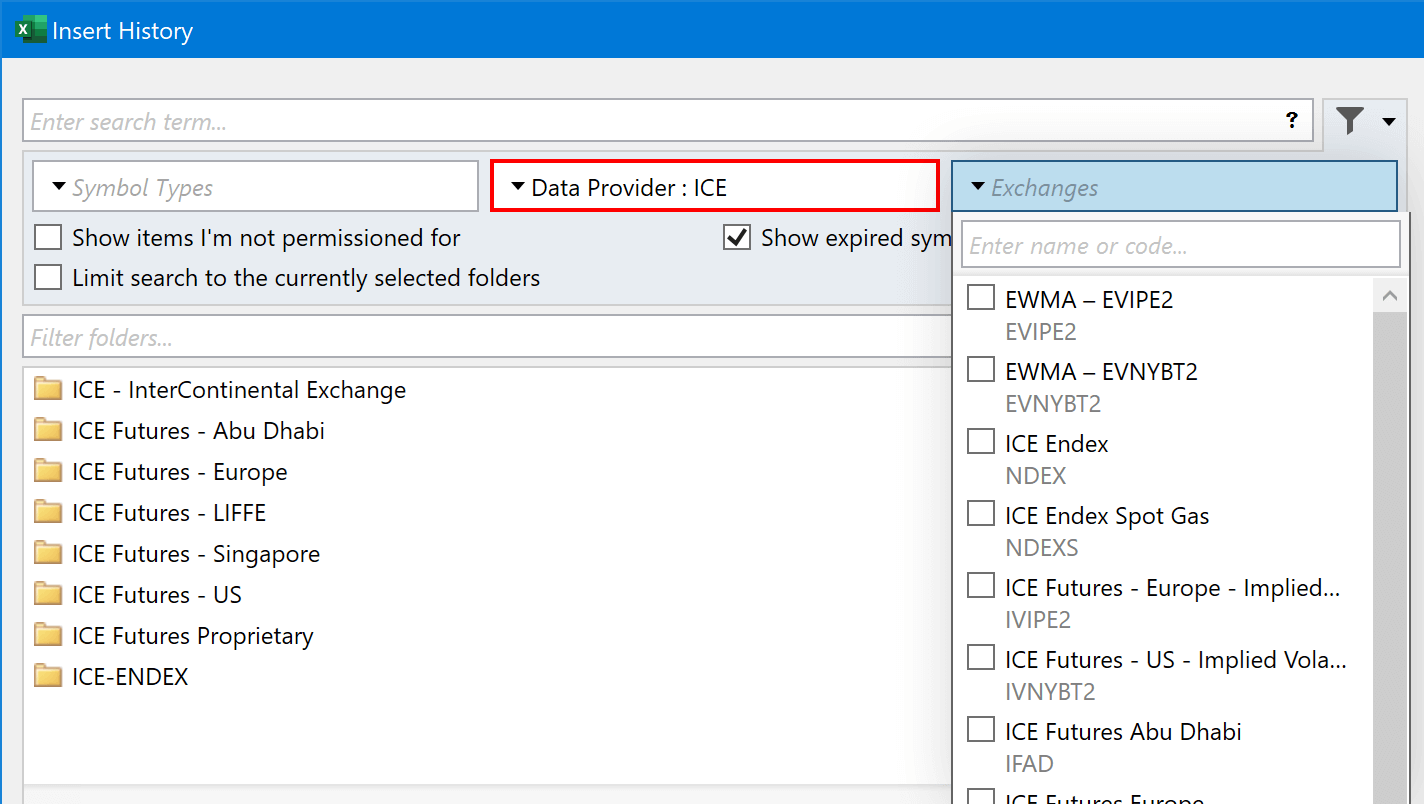The height and width of the screenshot is (804, 1424).
Task: Click folder icon beside ICE Futures Proprietary
Action: pyautogui.click(x=48, y=635)
